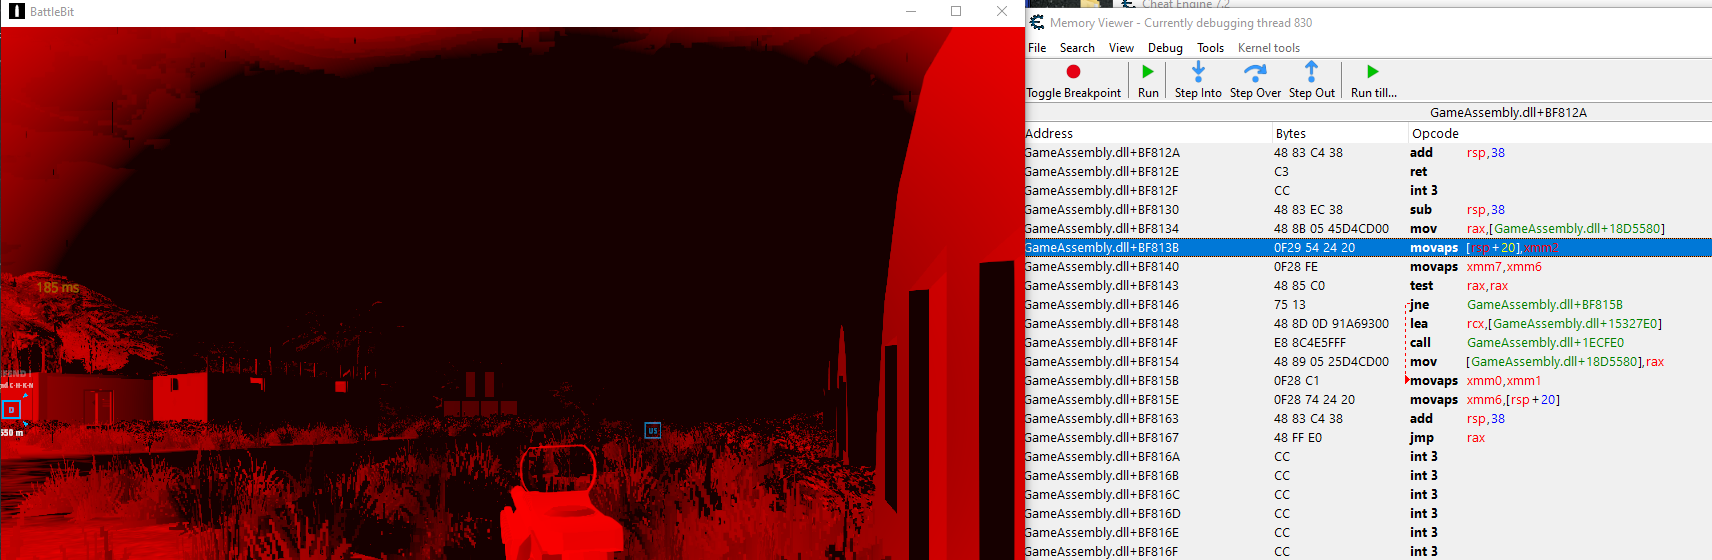The image size is (1712, 560).
Task: Select row GameAssembly.dll+BF812A
Action: pyautogui.click(x=1368, y=153)
